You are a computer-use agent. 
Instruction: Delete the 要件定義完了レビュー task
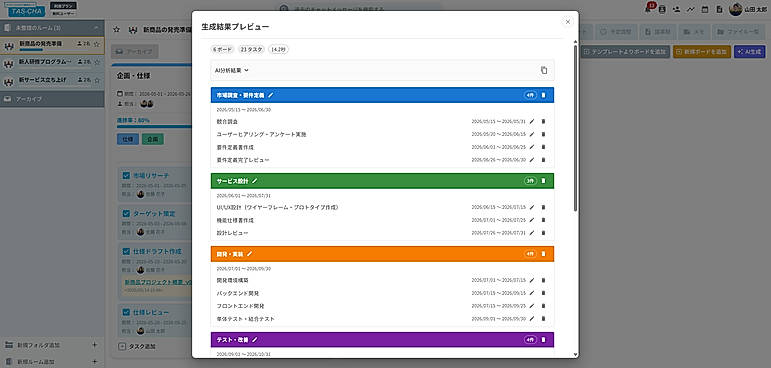click(x=543, y=159)
